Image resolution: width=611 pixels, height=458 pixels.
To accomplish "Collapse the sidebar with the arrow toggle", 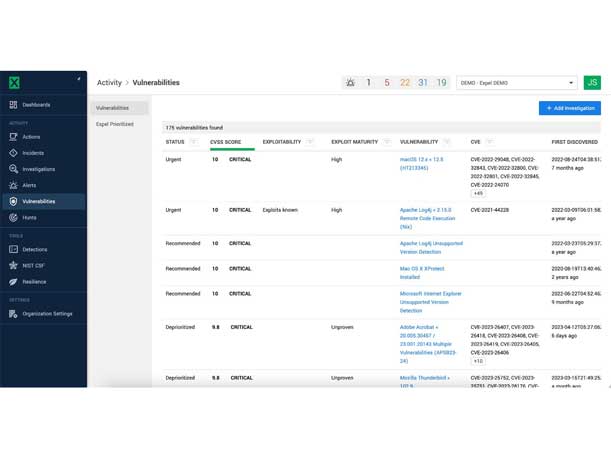I will (78, 78).
